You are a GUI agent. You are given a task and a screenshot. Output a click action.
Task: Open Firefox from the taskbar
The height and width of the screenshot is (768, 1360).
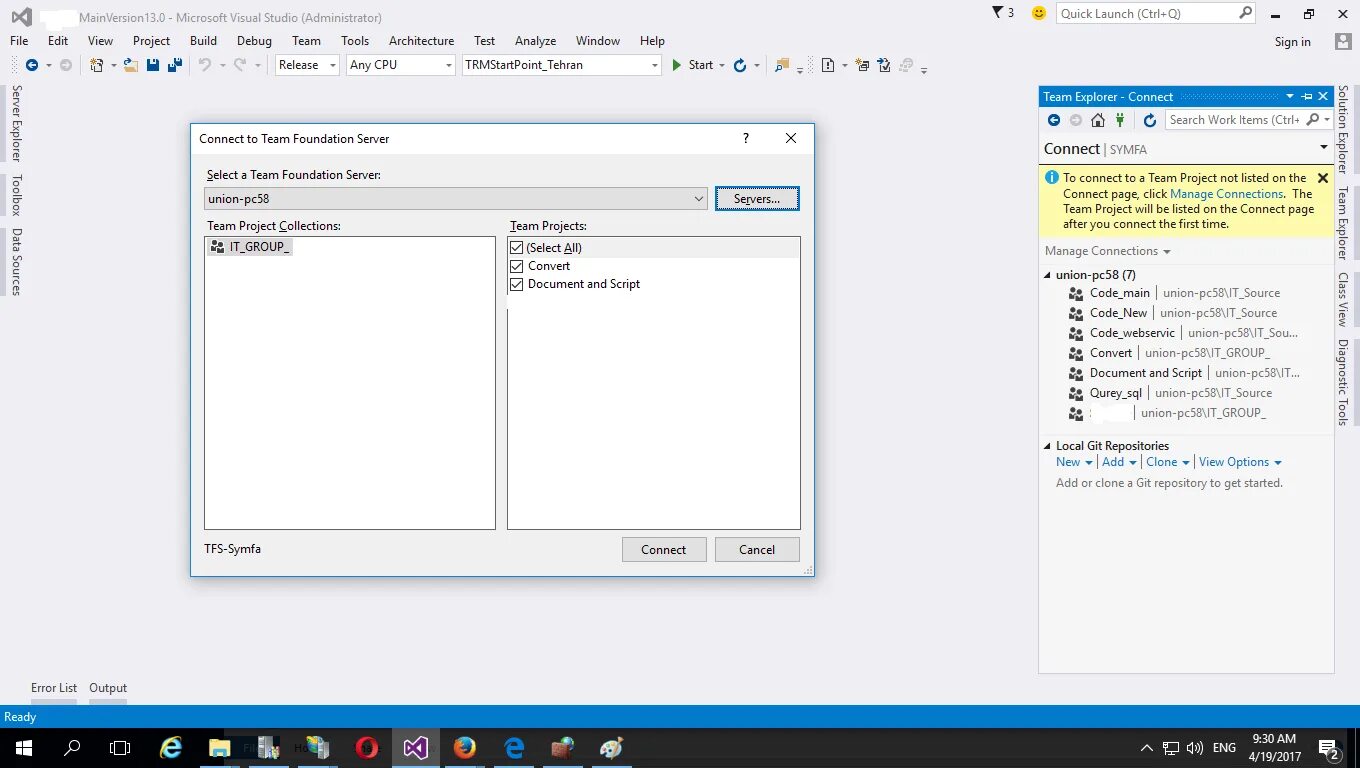click(x=465, y=747)
